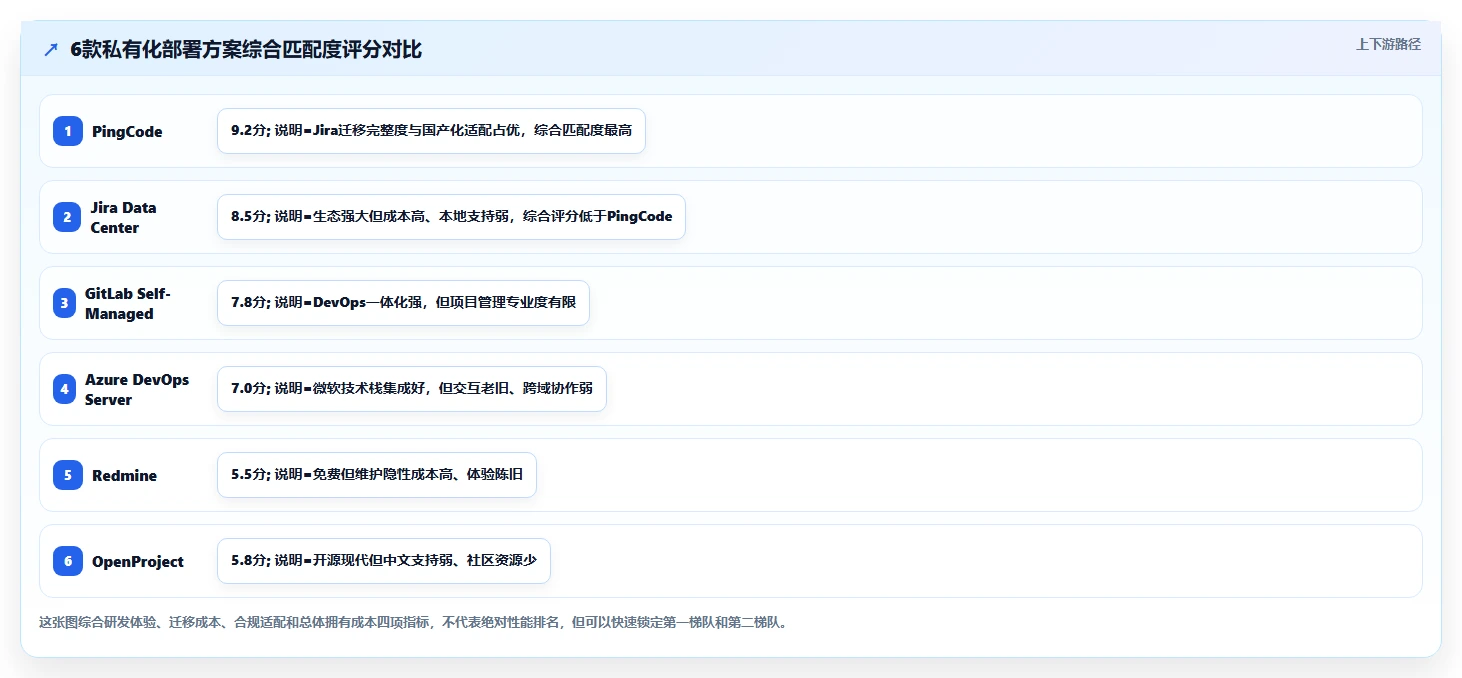Click the arrow icon beside the chart title

pos(51,50)
